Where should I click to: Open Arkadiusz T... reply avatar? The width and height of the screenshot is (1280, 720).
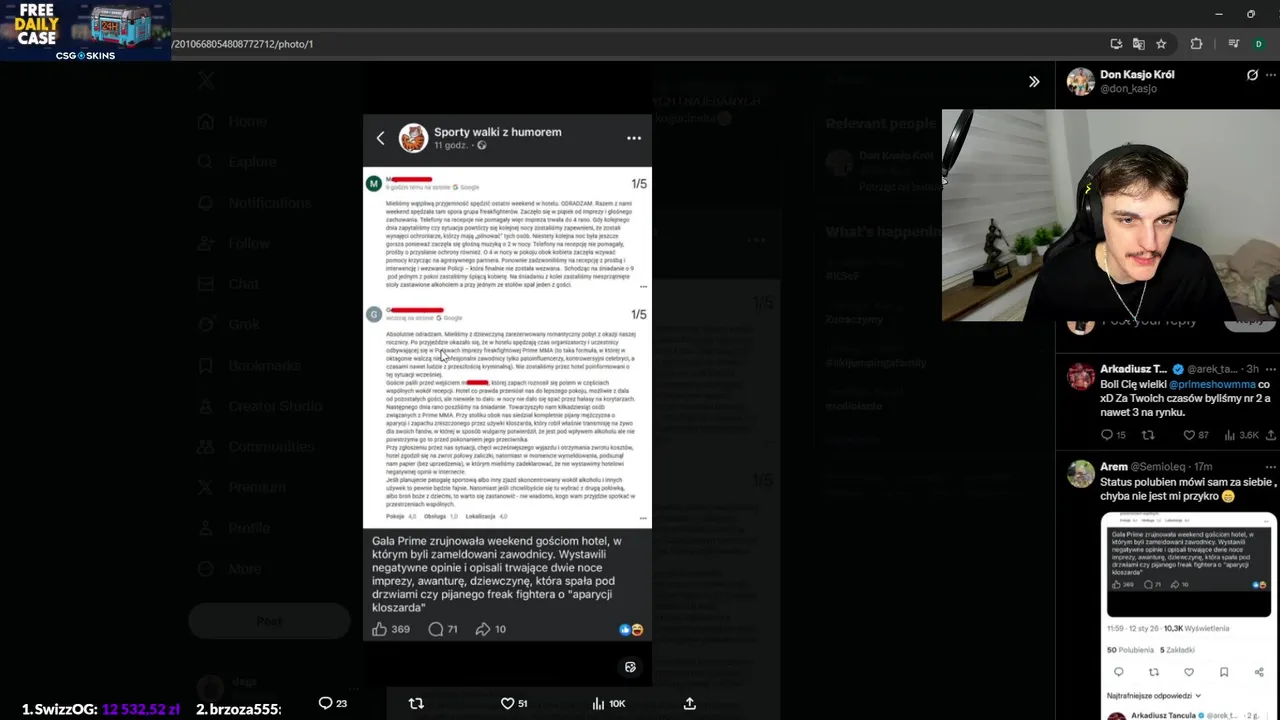1080,376
